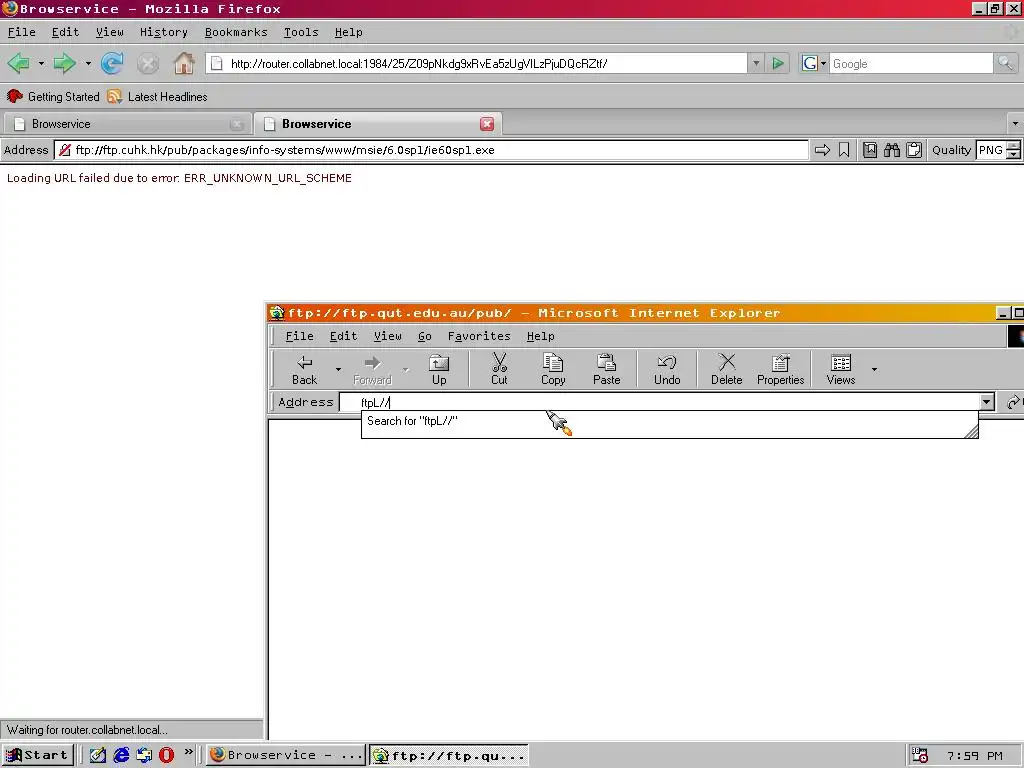The height and width of the screenshot is (768, 1024).
Task: Open Firefox Tools menu
Action: 300,32
